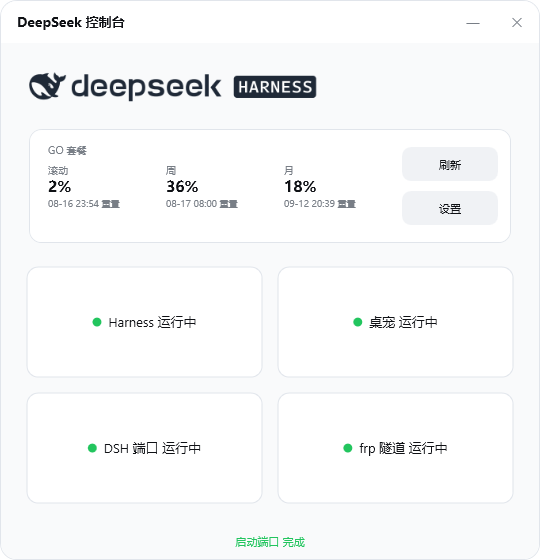
Task: Select the 18% 月 usage value
Action: [300, 186]
